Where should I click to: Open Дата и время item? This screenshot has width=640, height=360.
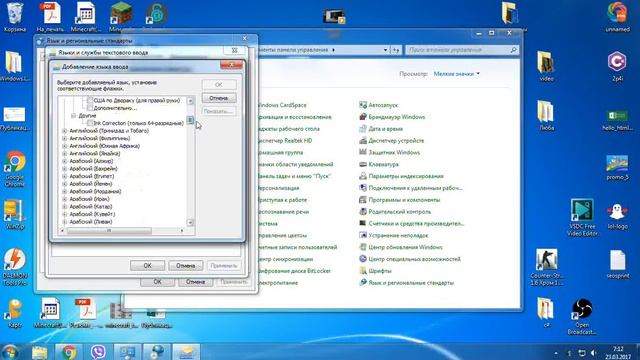pos(381,129)
